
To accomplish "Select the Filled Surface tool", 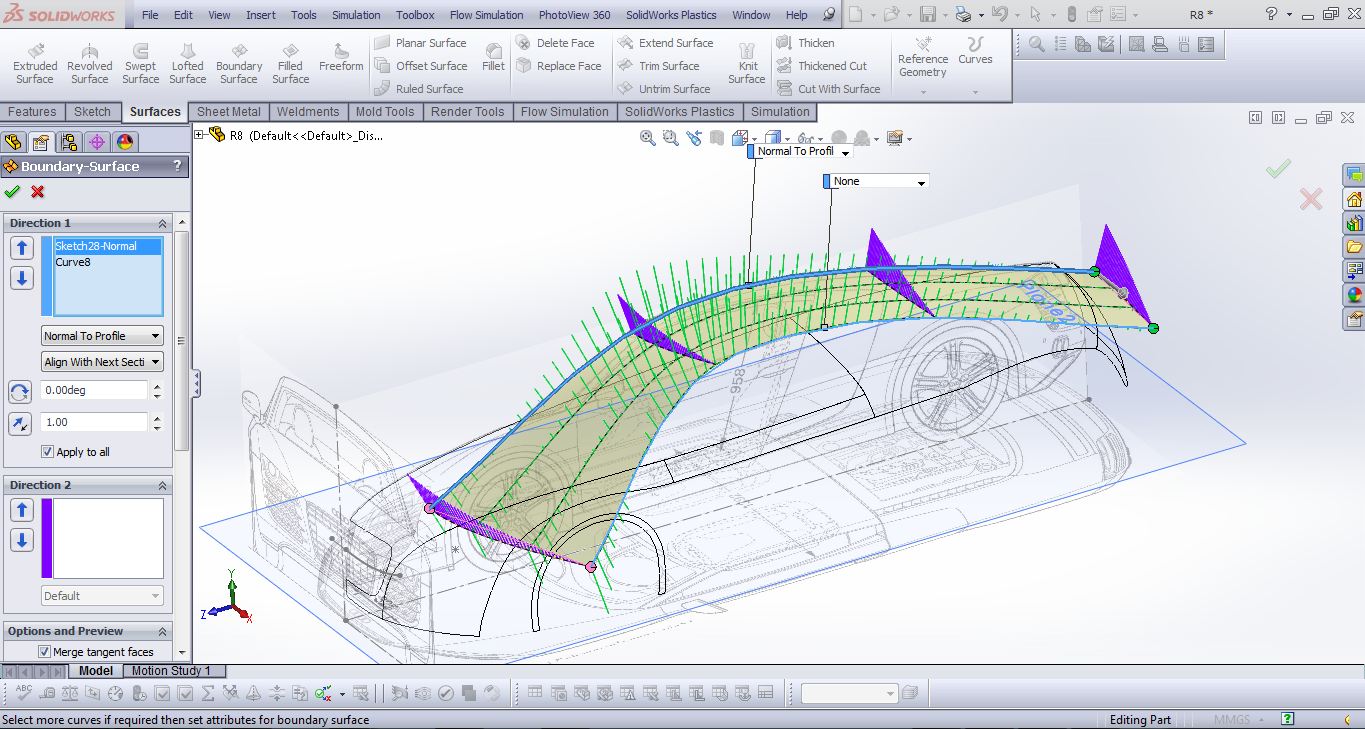I will pyautogui.click(x=291, y=63).
